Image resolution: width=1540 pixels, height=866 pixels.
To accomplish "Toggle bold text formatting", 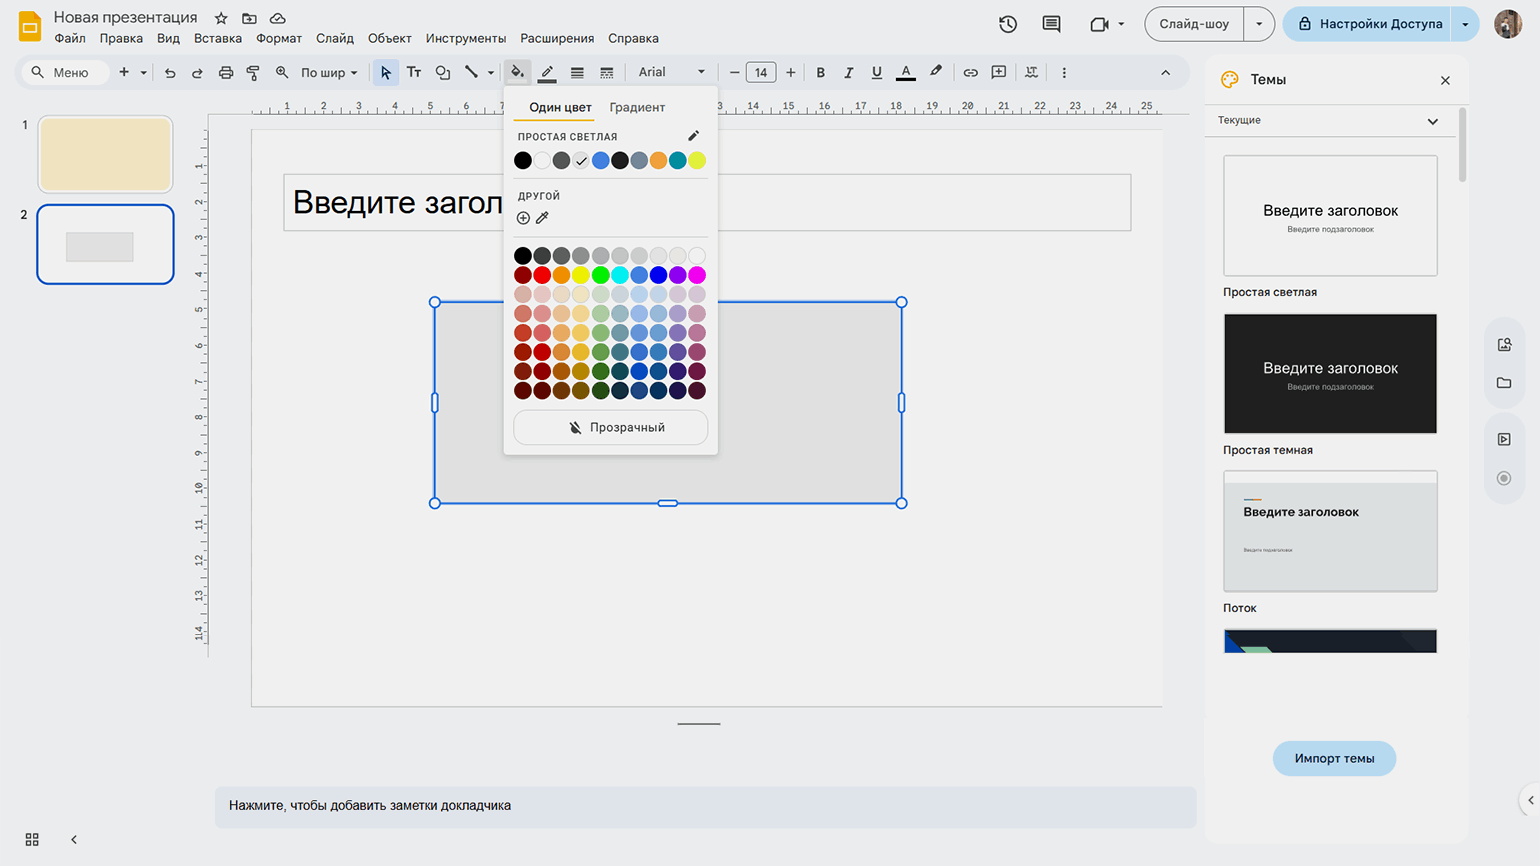I will pyautogui.click(x=821, y=72).
